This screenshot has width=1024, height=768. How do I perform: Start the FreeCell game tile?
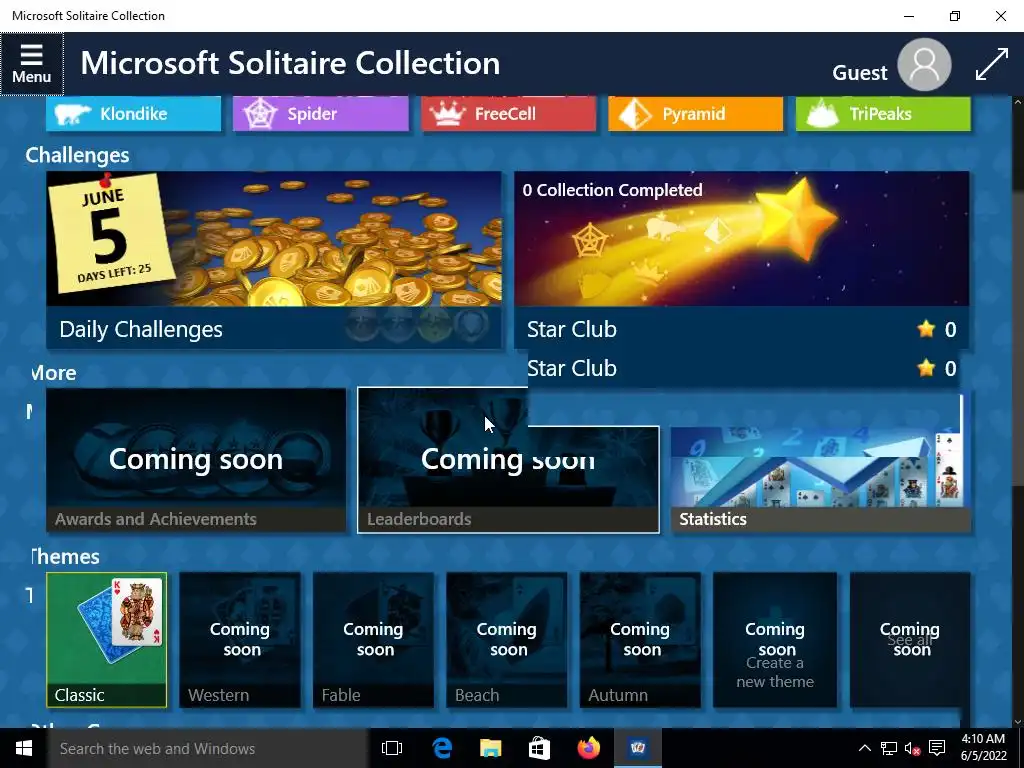[x=508, y=114]
